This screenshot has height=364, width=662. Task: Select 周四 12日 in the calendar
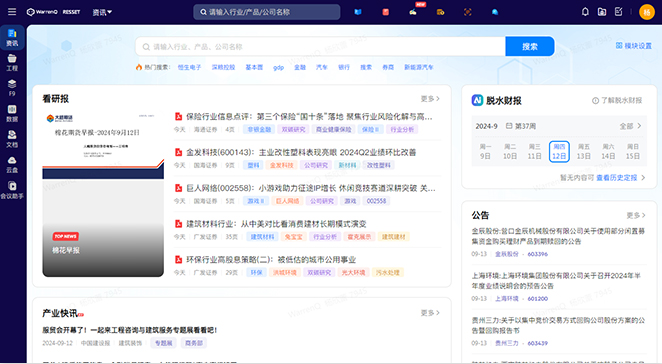click(x=559, y=152)
